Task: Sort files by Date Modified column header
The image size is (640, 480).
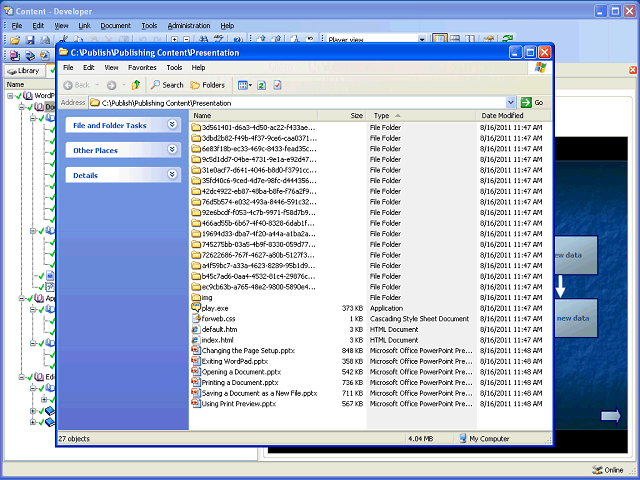Action: [513, 116]
